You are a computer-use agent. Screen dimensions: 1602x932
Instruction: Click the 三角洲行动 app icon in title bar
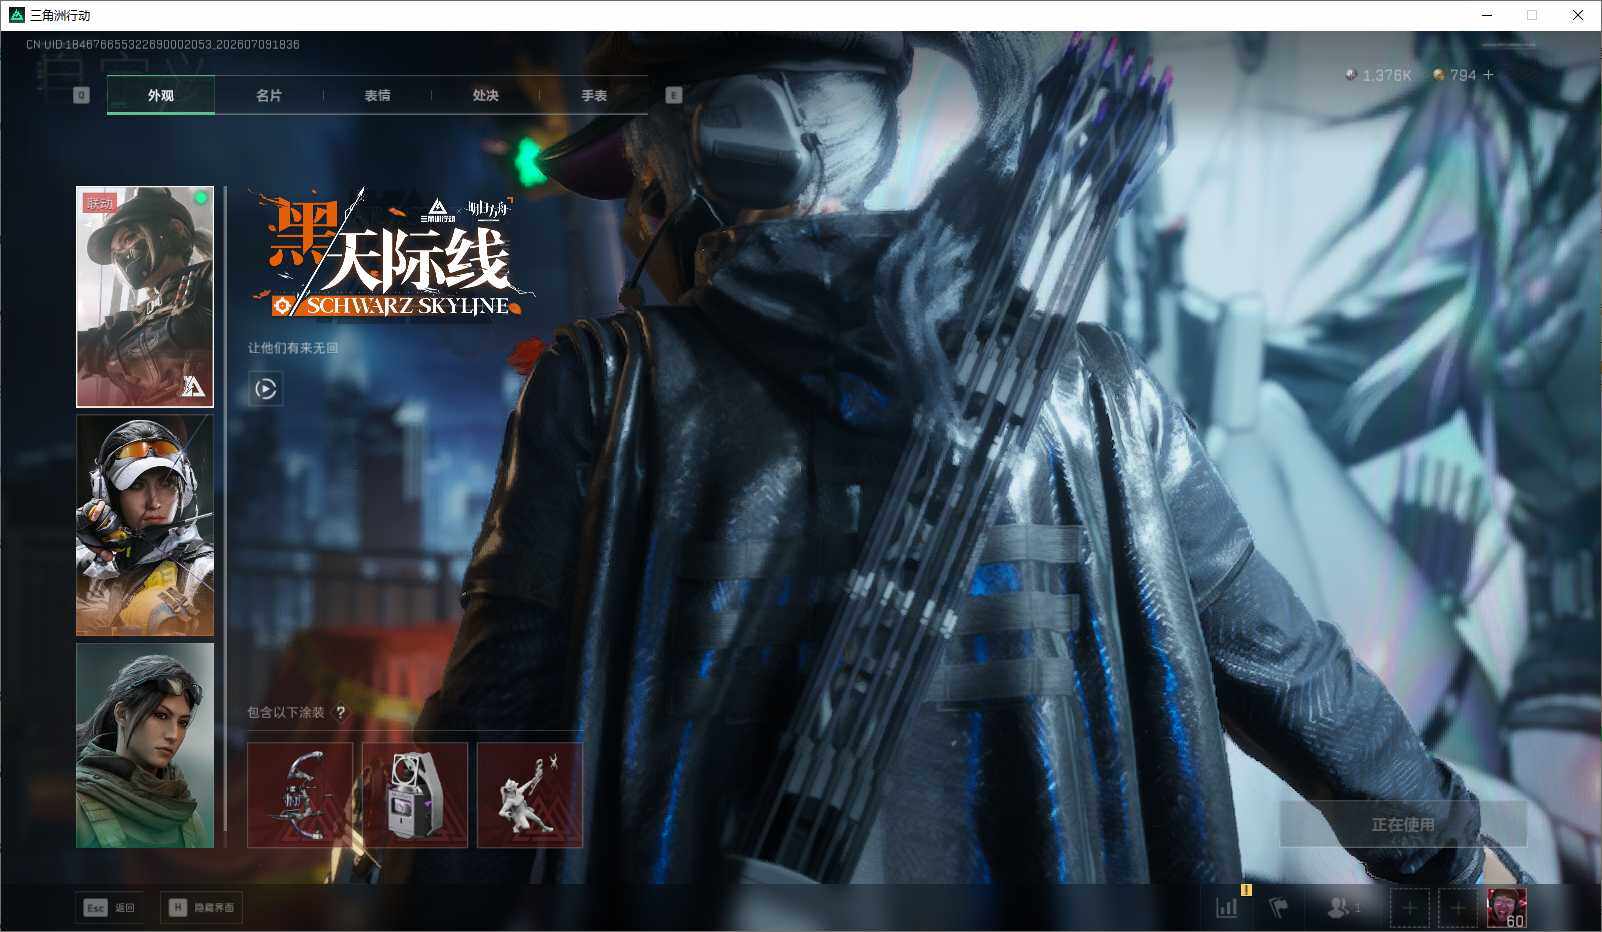tap(16, 15)
